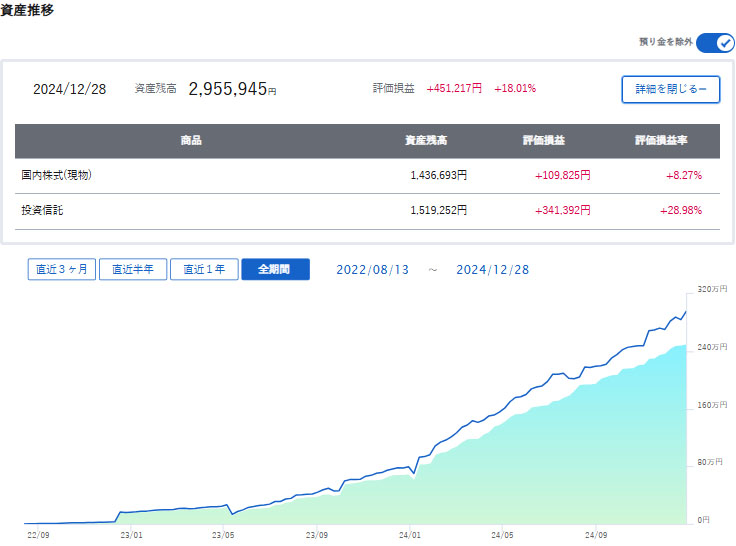Click the chart end date 2024/12/28
Viewport: 736px width, 546px height.
[x=492, y=270]
